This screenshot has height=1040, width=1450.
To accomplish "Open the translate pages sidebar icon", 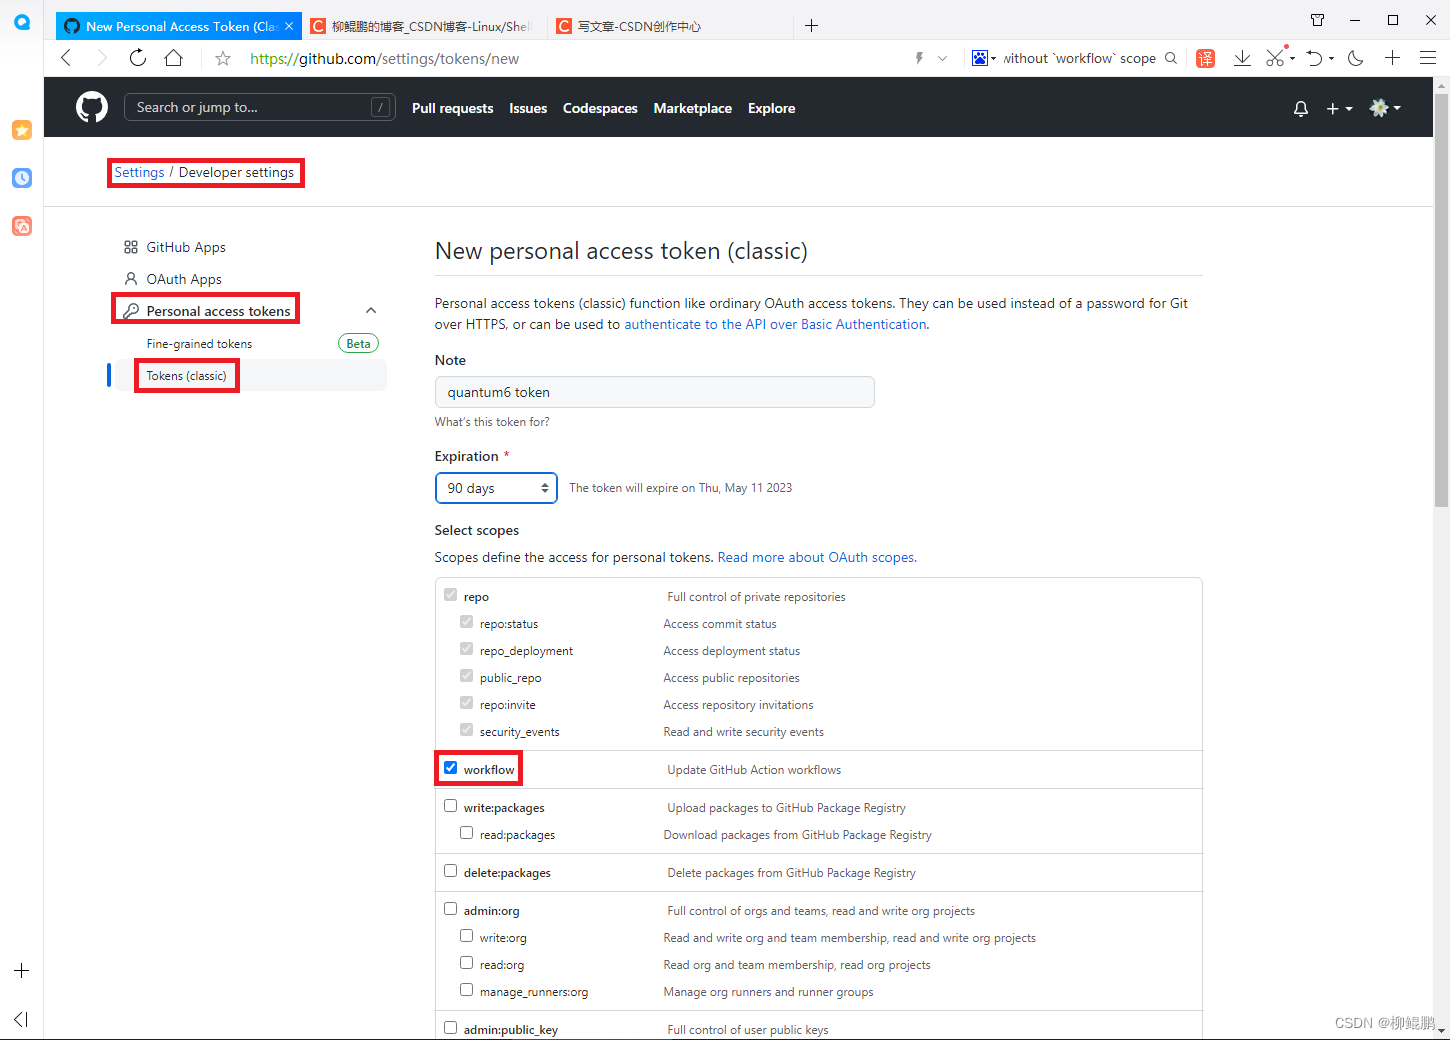I will coord(21,226).
